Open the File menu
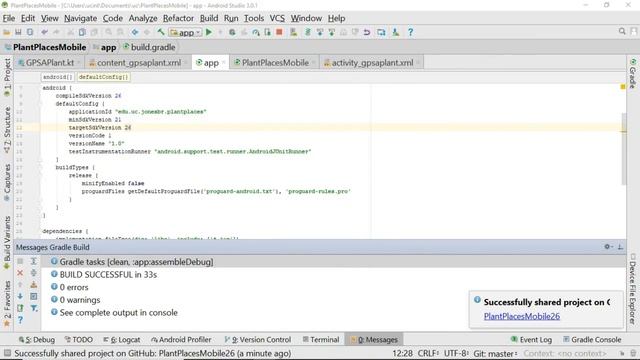 point(9,18)
